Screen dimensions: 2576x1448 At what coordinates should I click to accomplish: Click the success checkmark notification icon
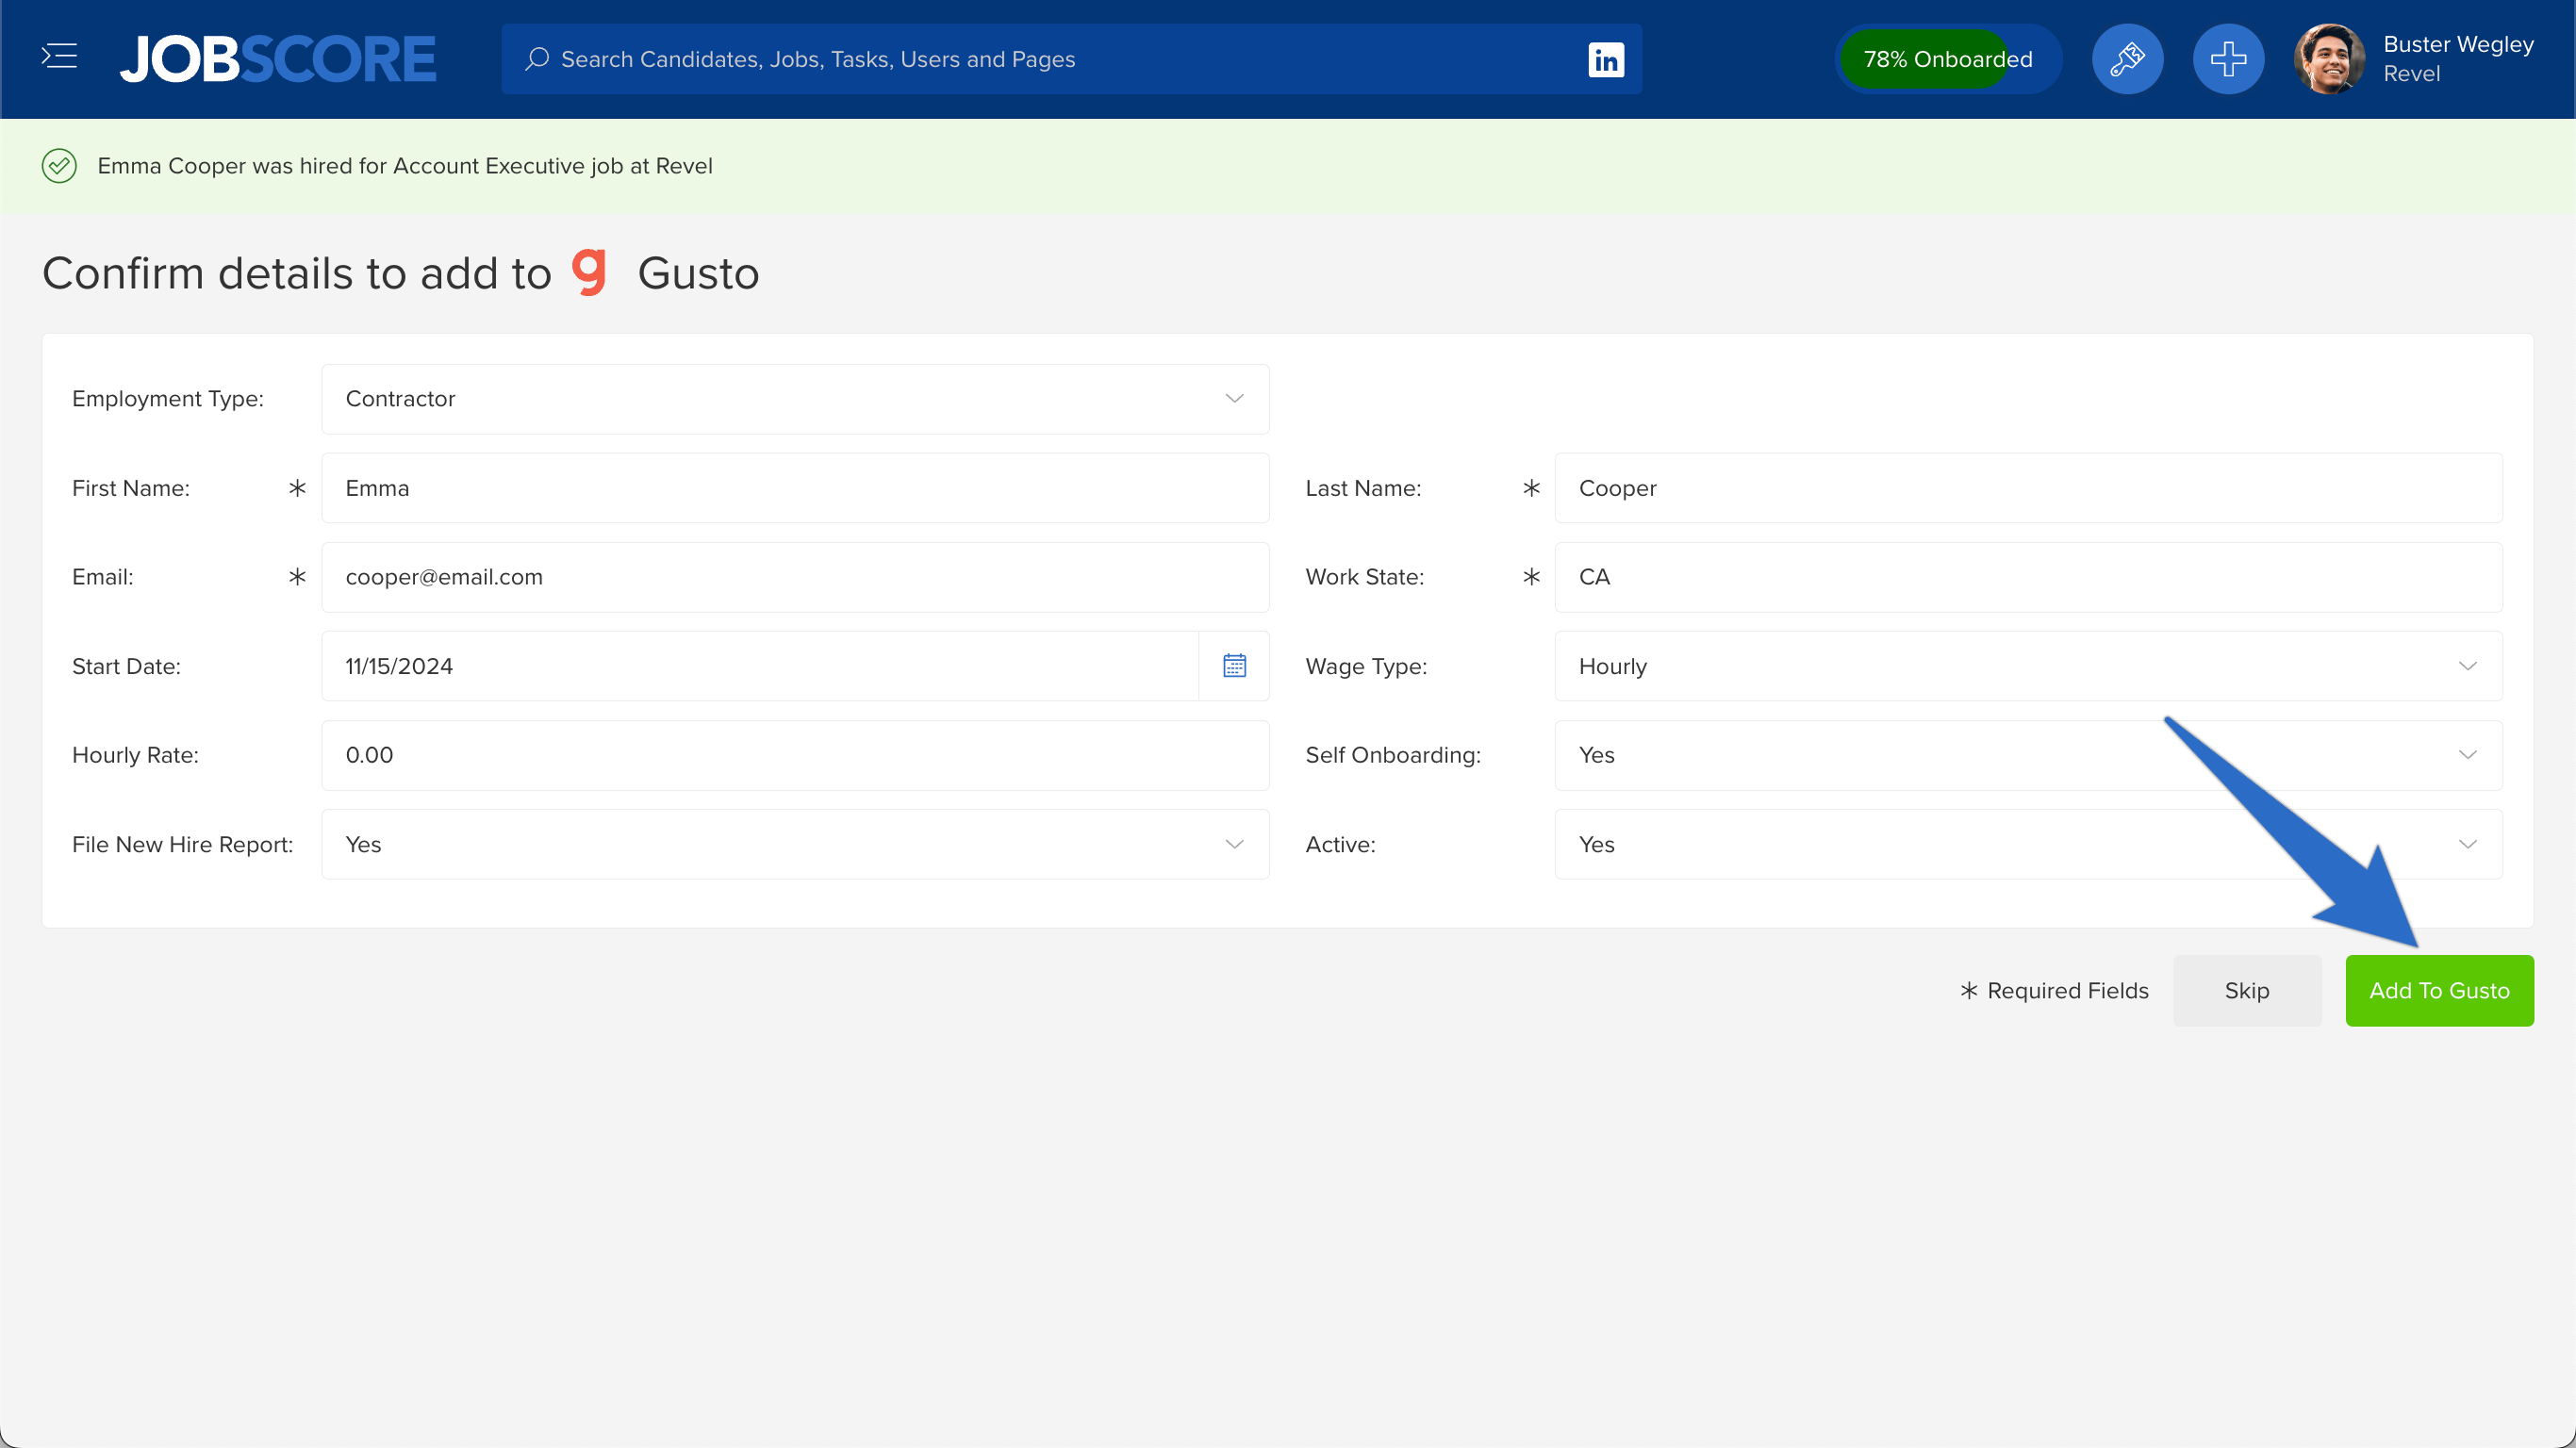click(59, 166)
